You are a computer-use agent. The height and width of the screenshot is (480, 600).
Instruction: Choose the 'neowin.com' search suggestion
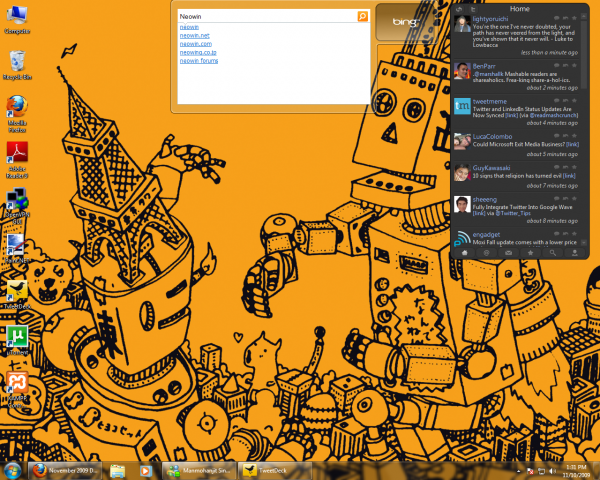pyautogui.click(x=196, y=44)
